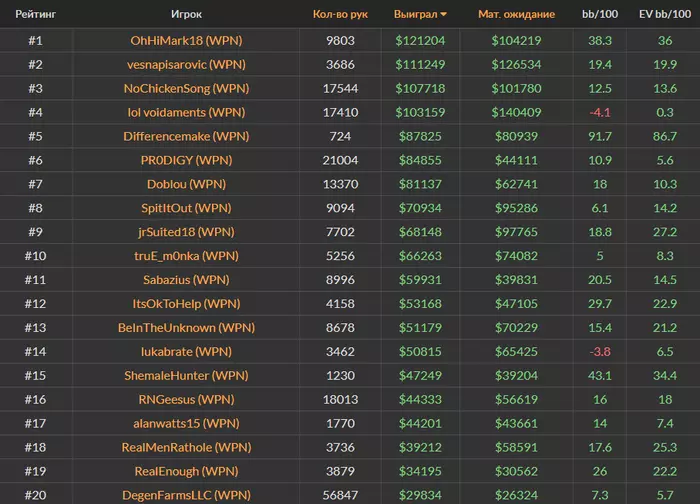The width and height of the screenshot is (700, 504).
Task: Open player alanwatts15 (WPN)
Action: [186, 423]
